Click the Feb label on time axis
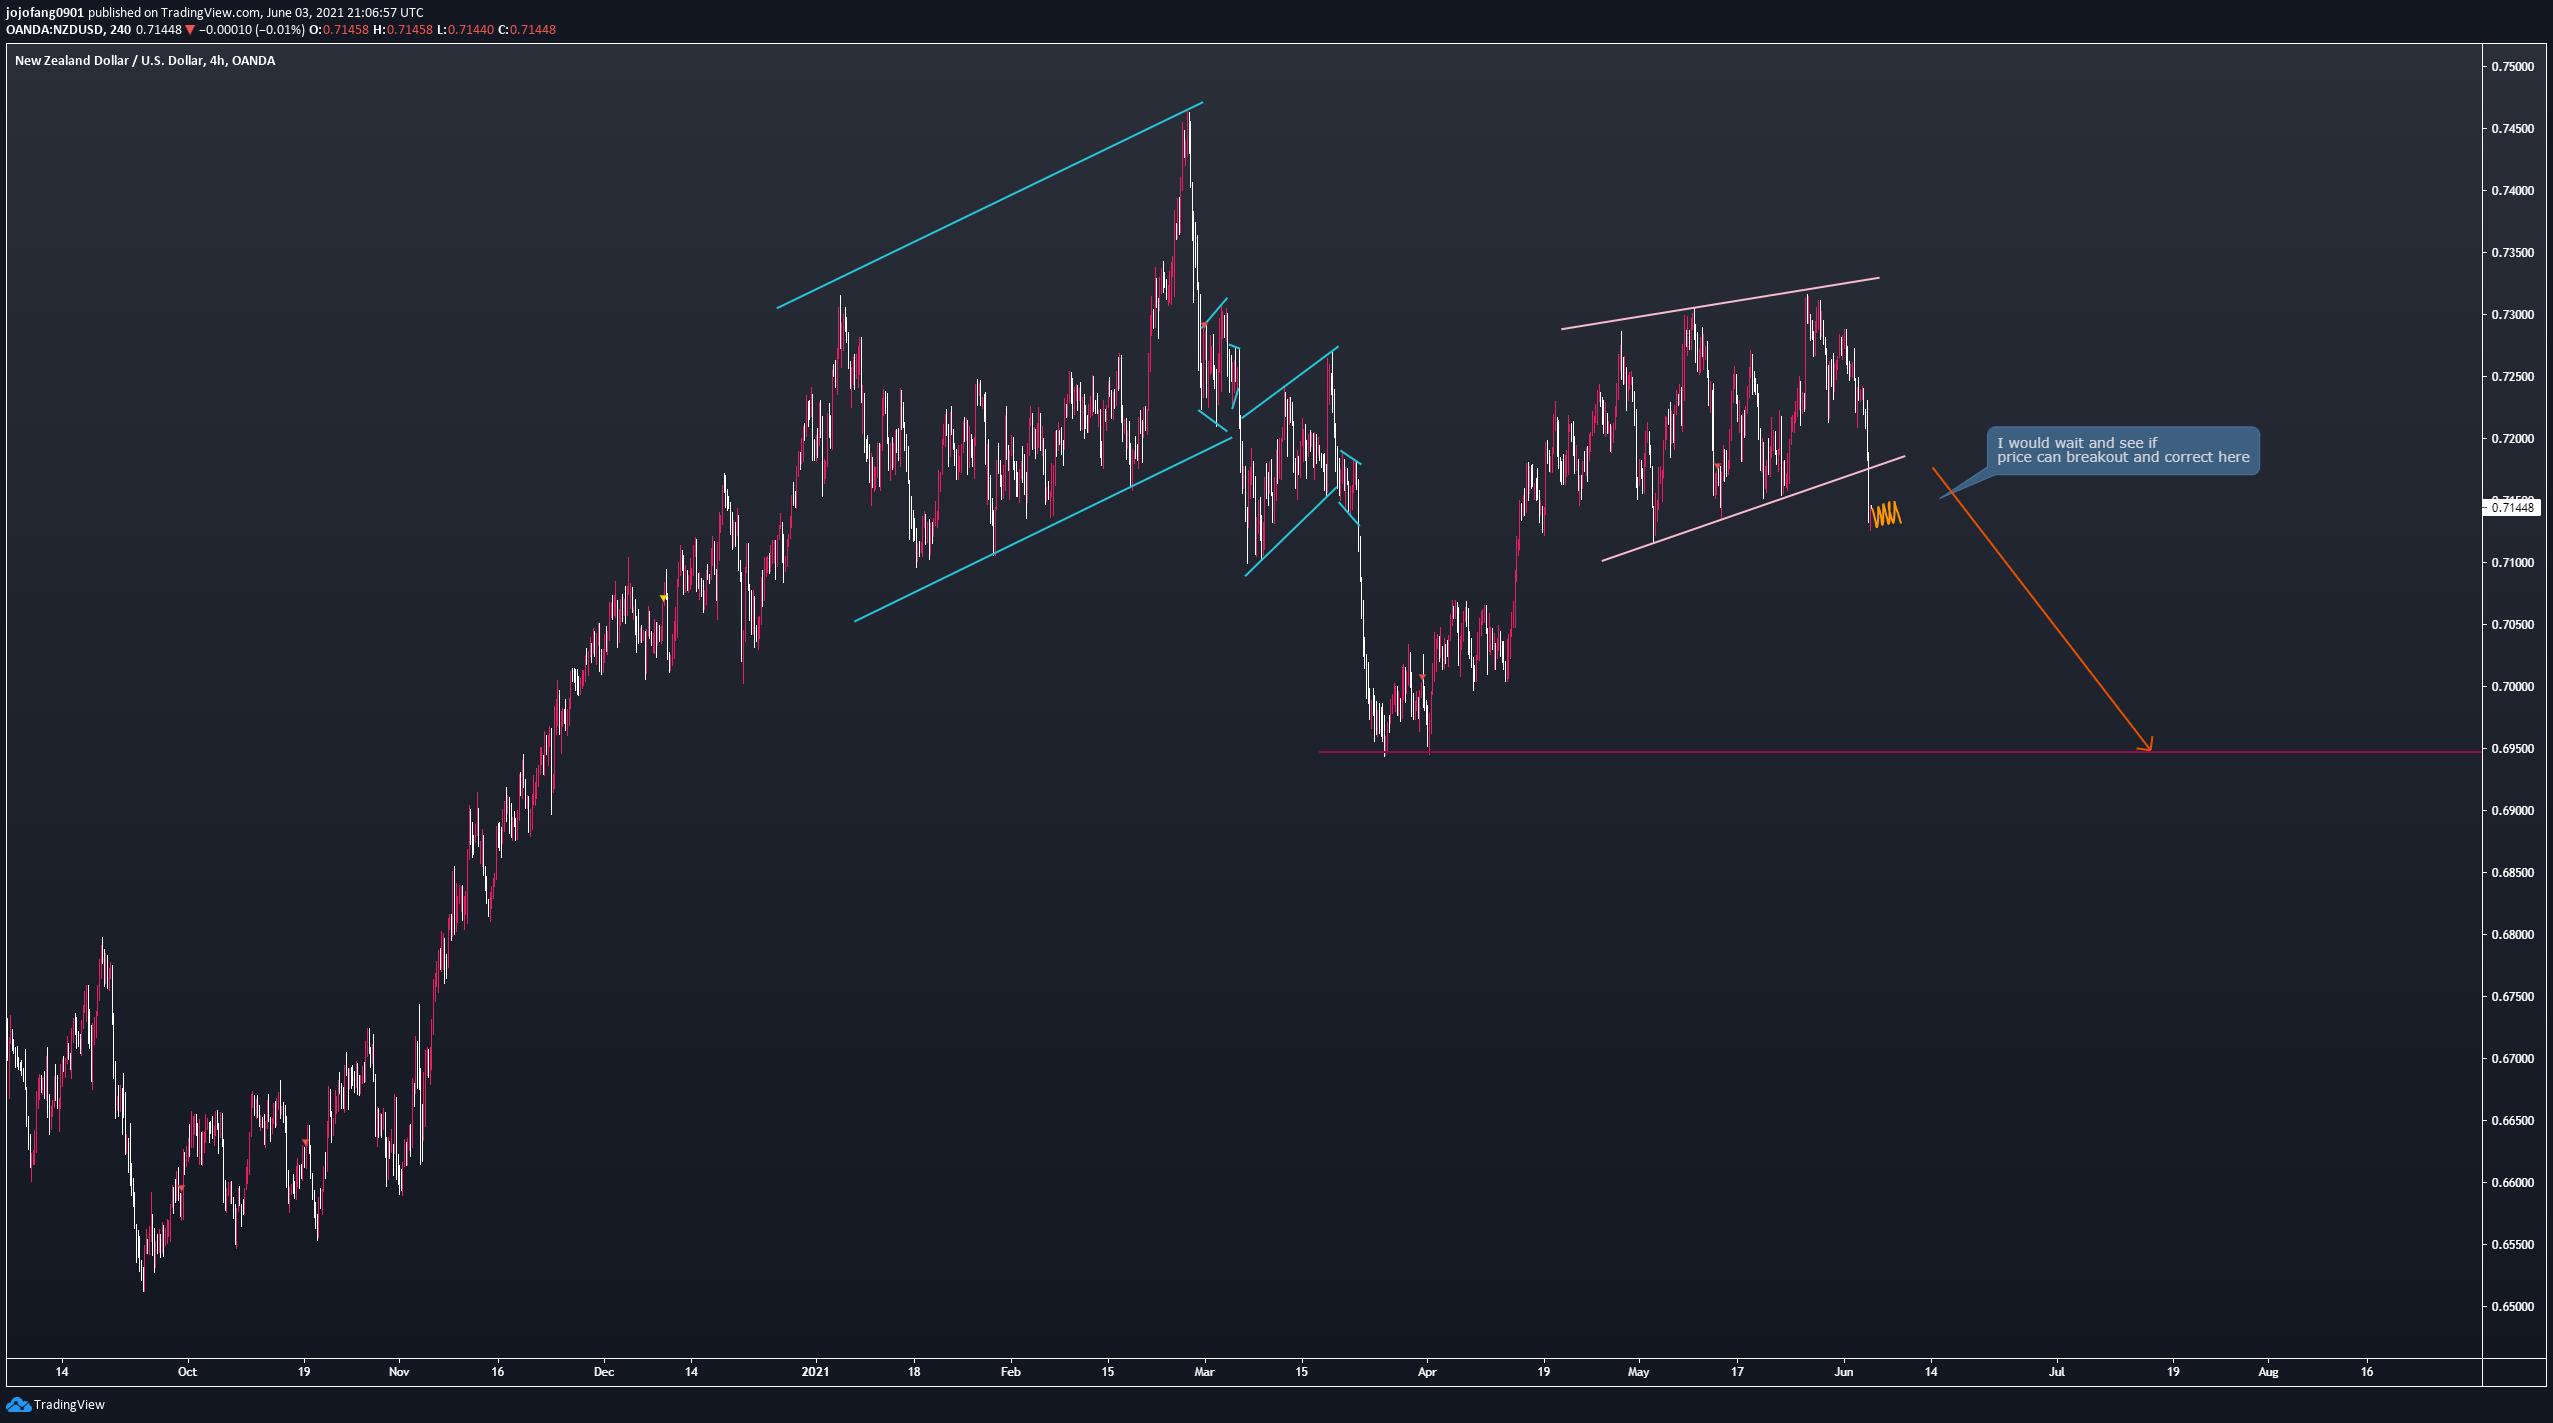2553x1423 pixels. coord(1011,1372)
